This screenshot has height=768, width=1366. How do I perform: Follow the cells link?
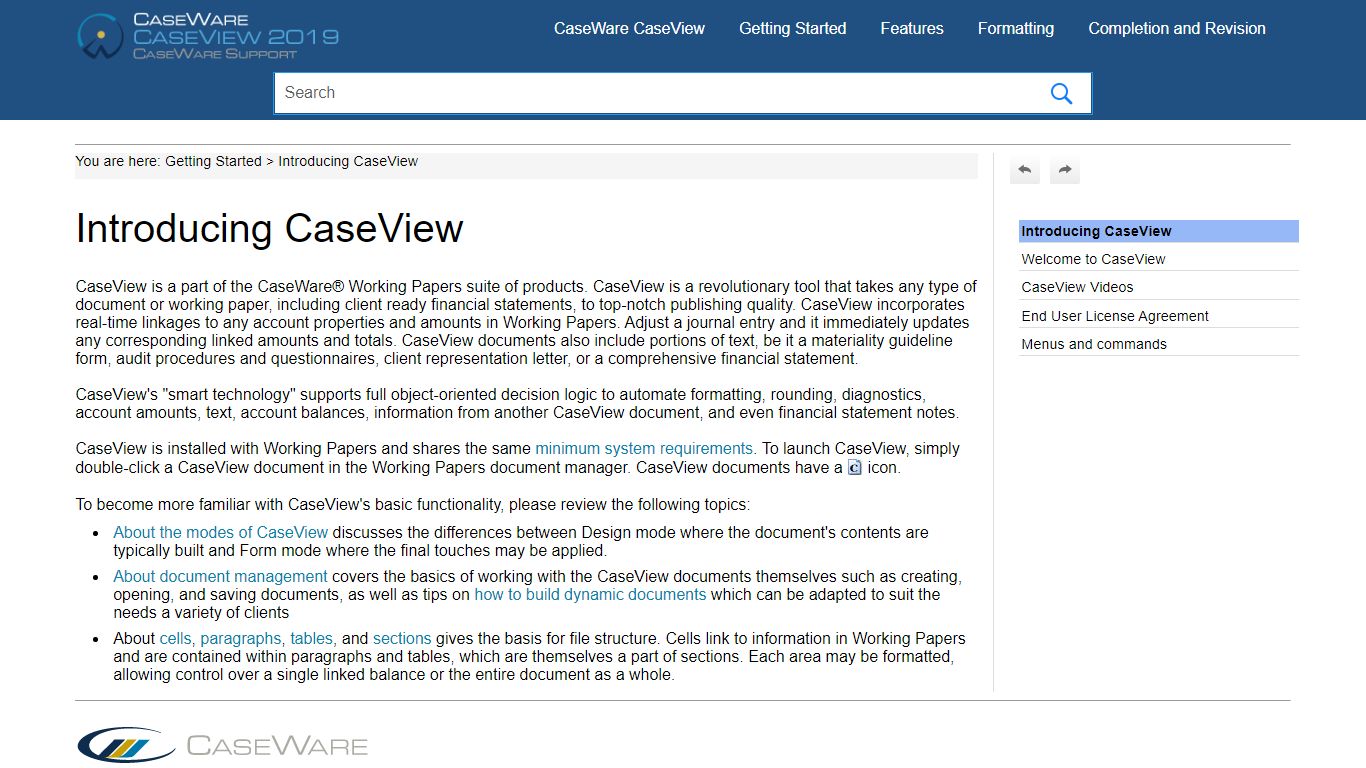click(175, 638)
